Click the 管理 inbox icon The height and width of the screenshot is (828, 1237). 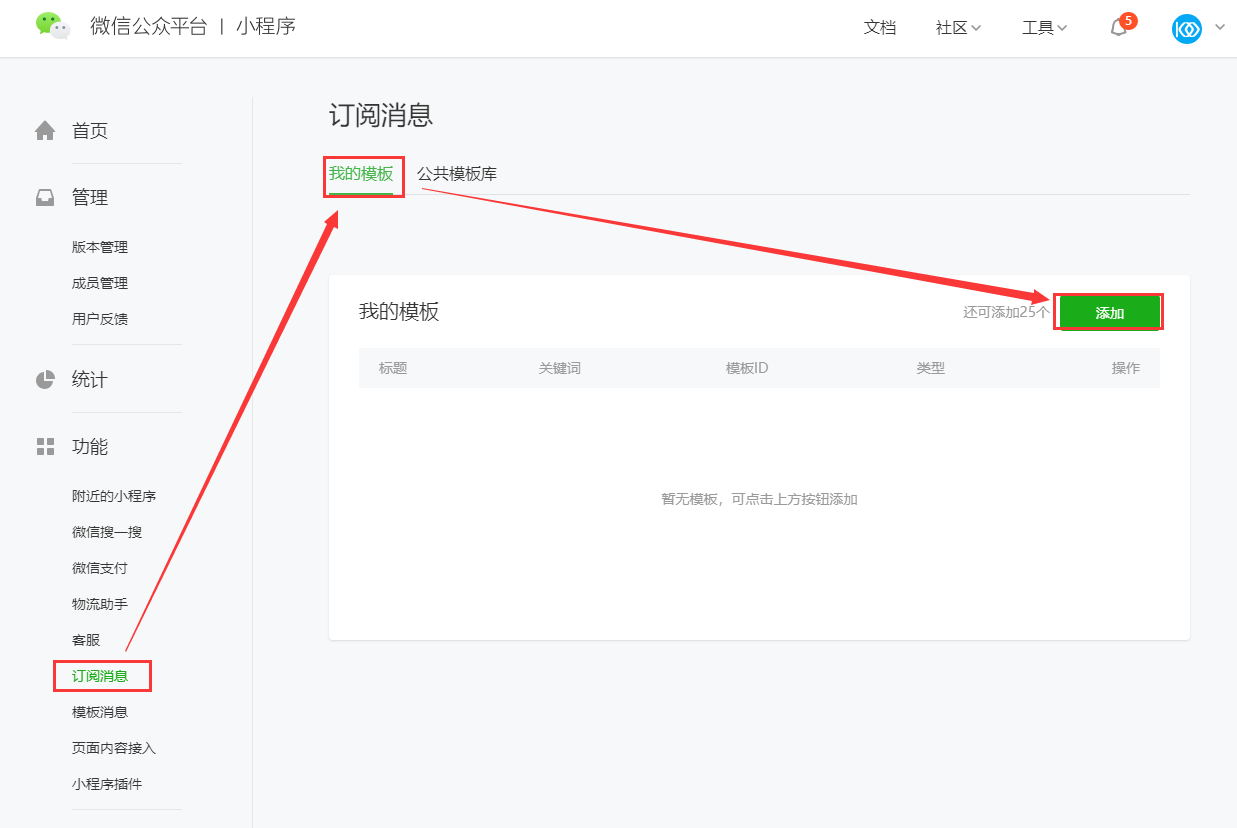point(45,198)
